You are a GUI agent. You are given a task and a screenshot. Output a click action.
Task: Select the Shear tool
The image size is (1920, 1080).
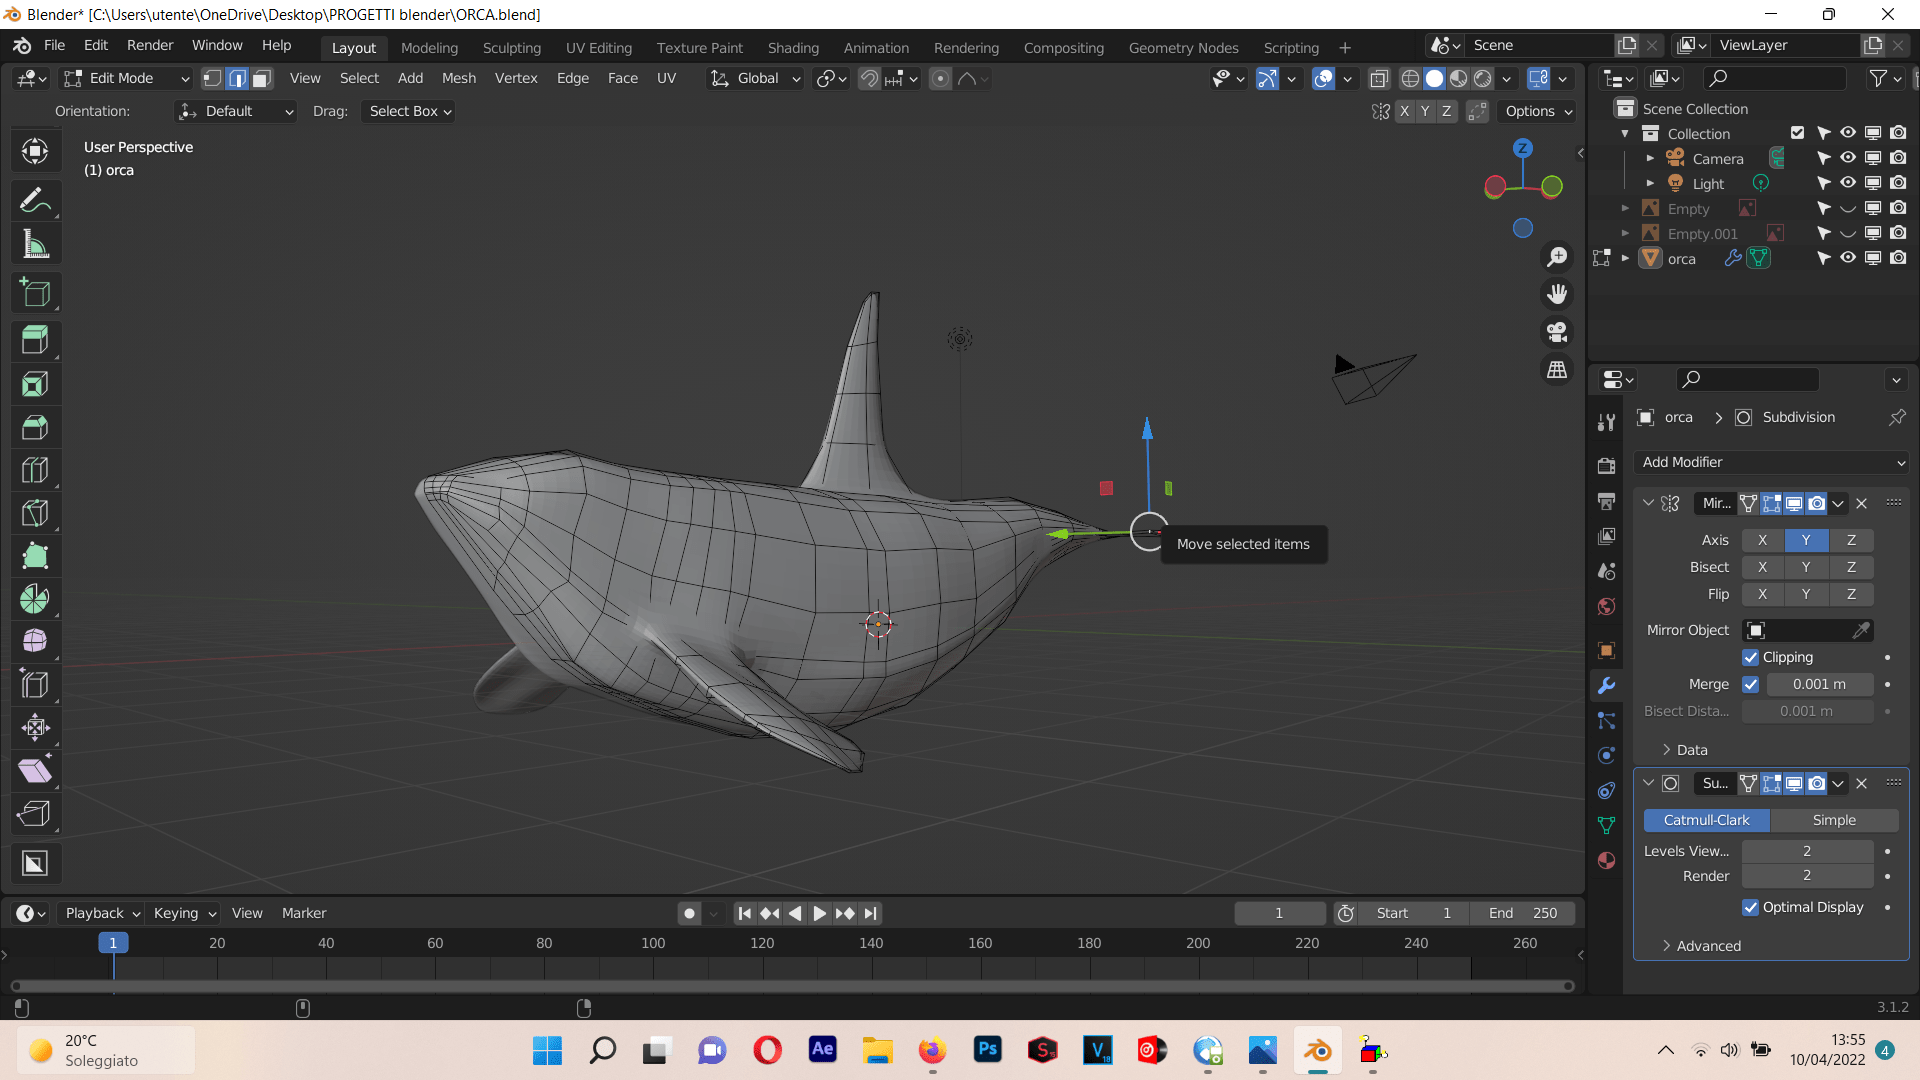pyautogui.click(x=35, y=770)
